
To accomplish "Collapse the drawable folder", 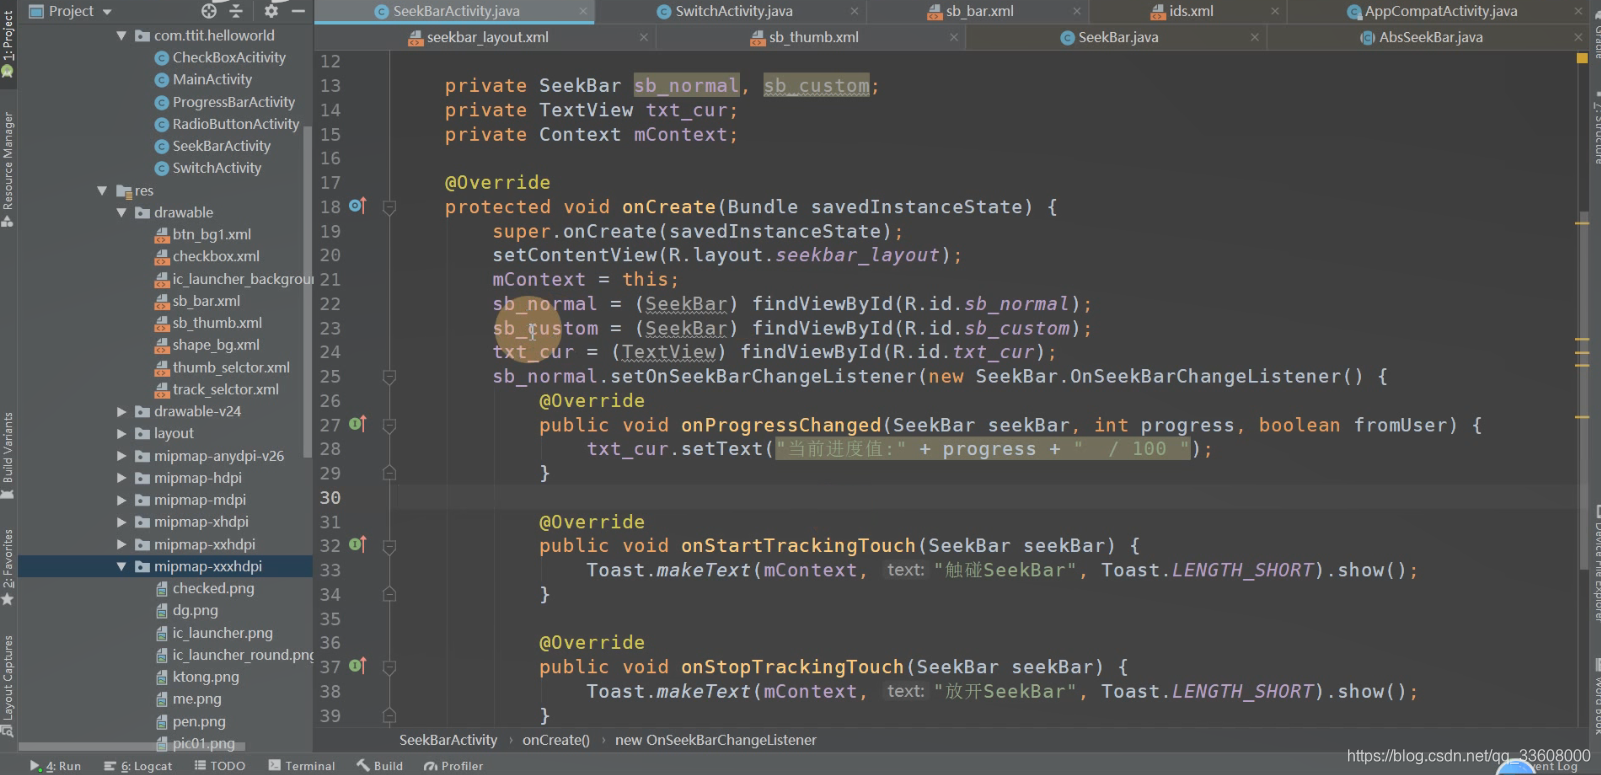I will point(122,212).
